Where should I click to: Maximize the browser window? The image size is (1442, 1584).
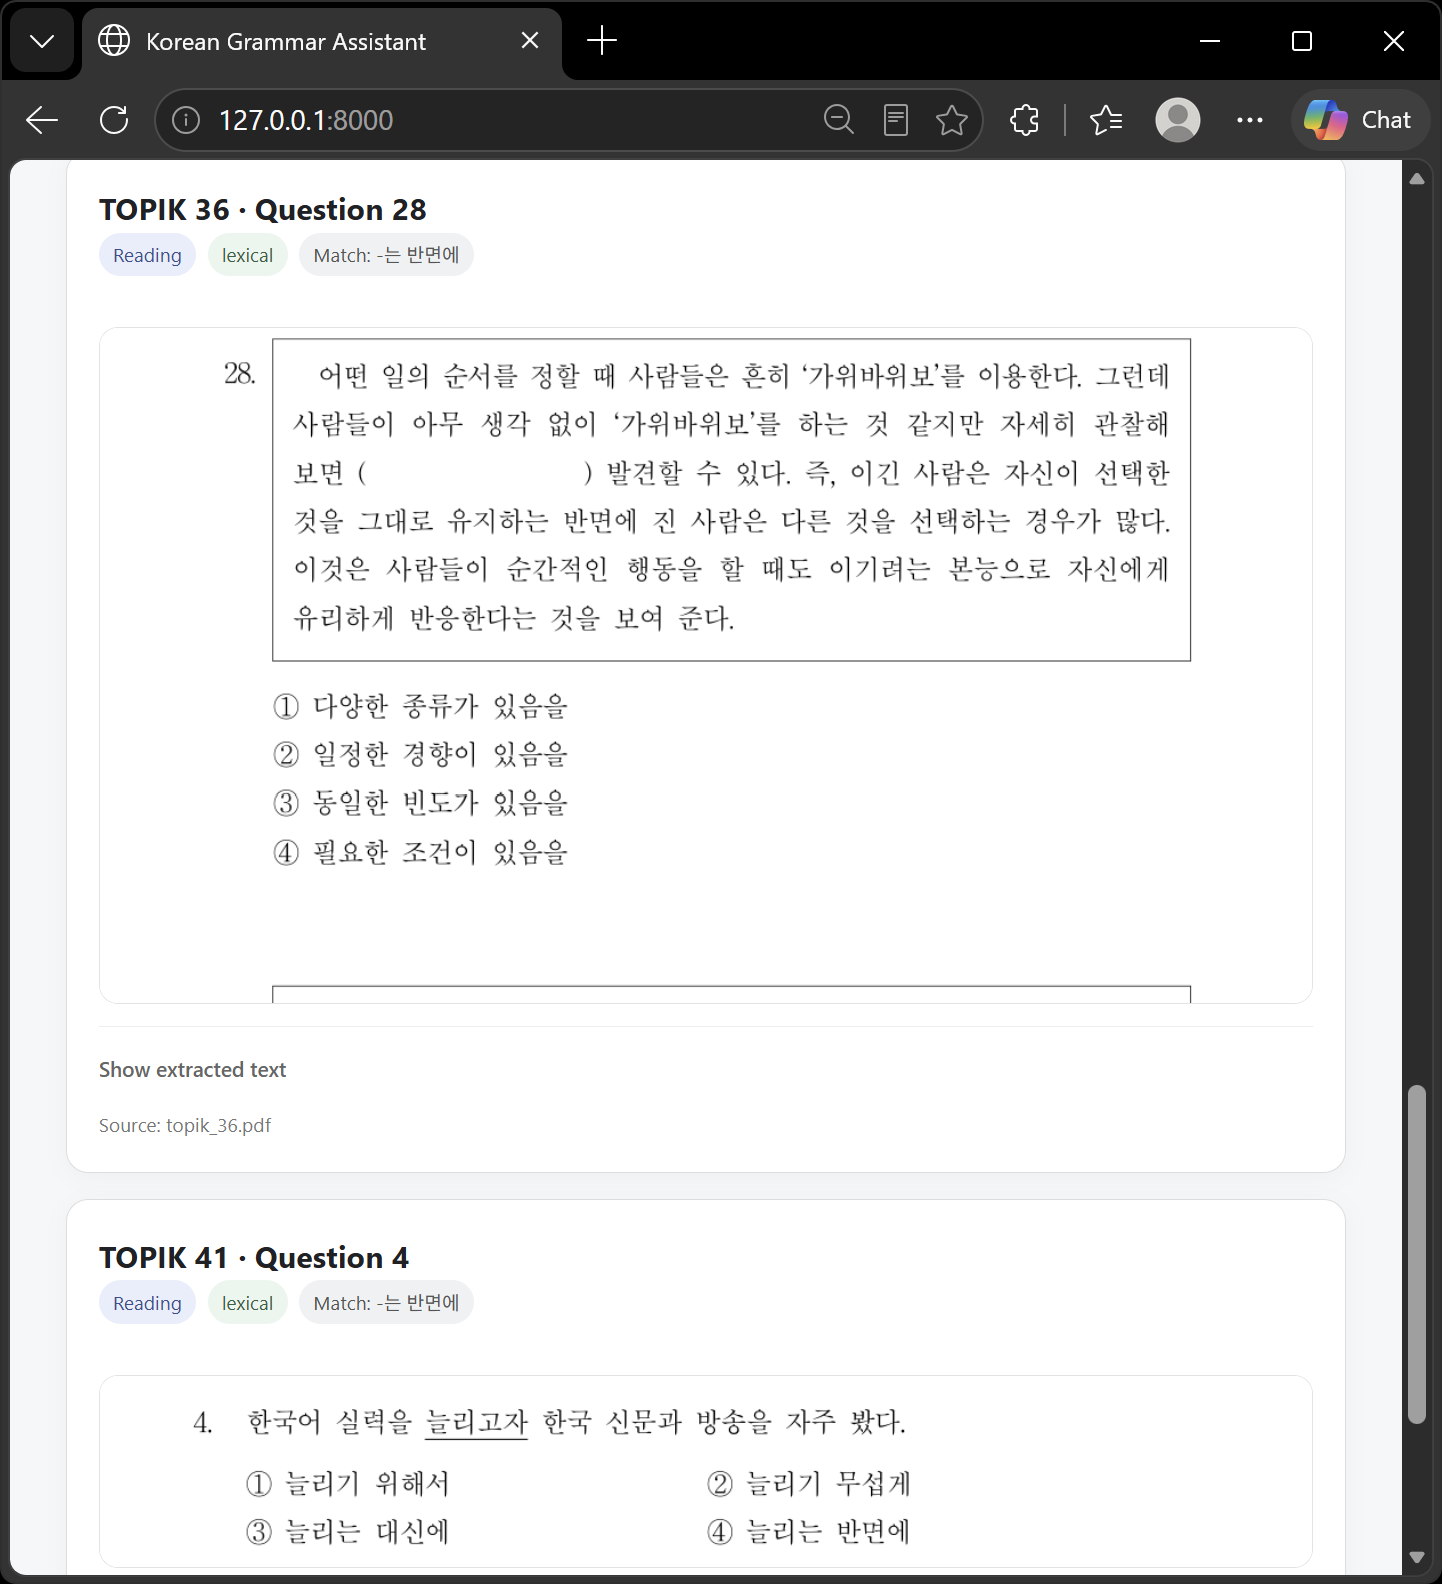(1302, 41)
